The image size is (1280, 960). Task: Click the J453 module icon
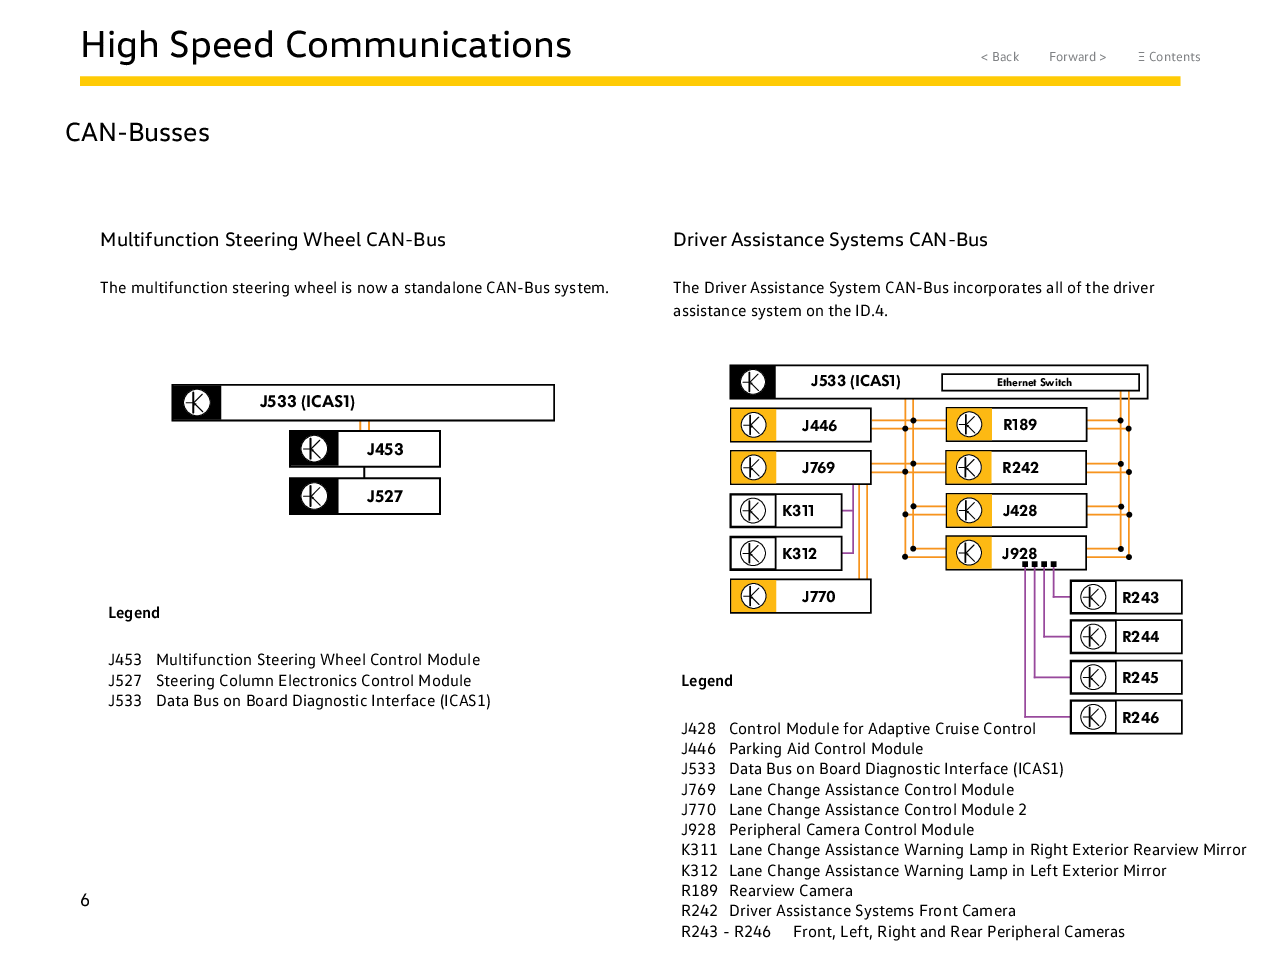314,449
